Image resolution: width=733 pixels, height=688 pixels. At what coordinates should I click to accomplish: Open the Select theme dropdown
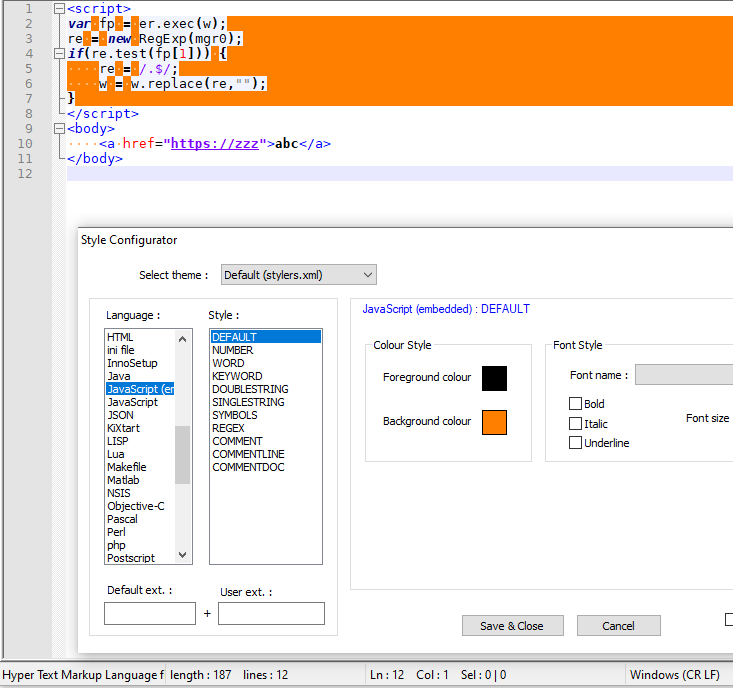tap(299, 275)
